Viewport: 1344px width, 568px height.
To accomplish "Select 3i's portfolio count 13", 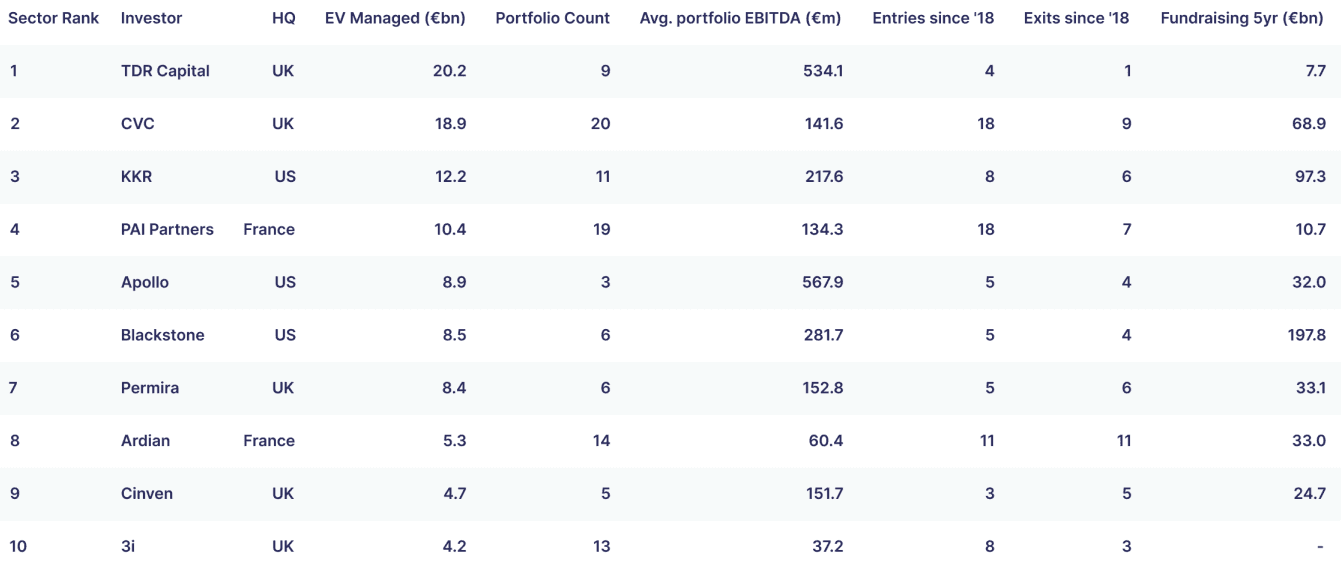I will tap(601, 547).
